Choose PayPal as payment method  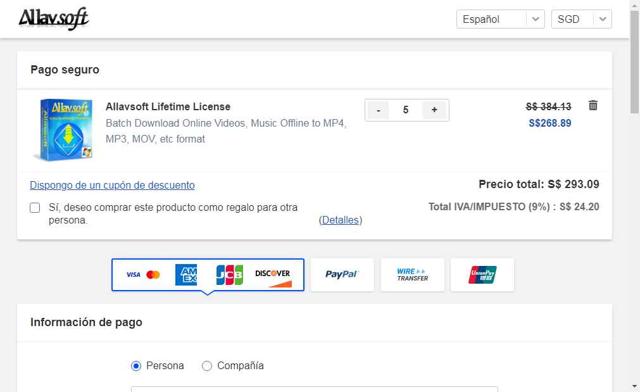(x=342, y=275)
